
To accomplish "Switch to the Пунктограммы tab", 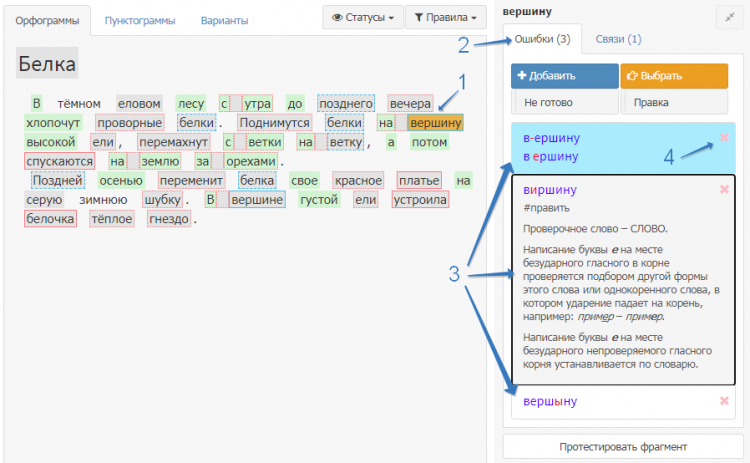I will [140, 20].
